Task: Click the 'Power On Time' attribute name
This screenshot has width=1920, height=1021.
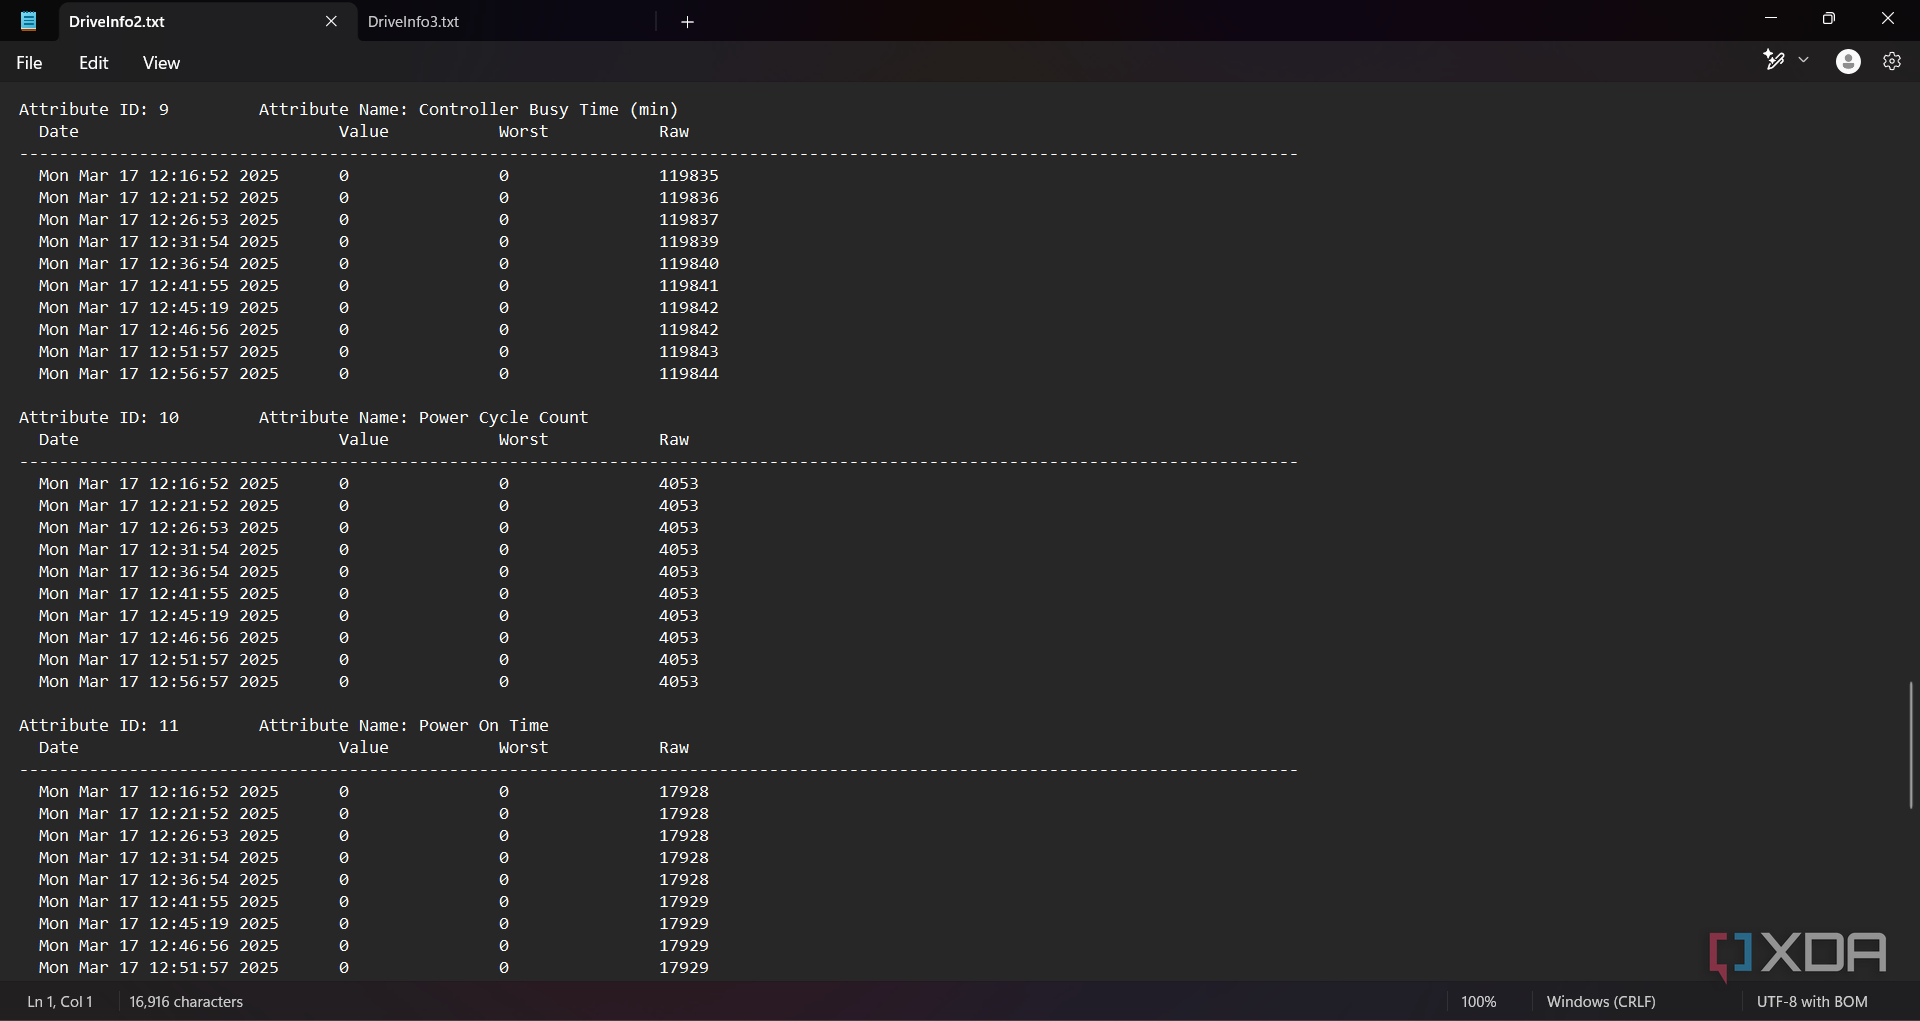Action: 483,726
